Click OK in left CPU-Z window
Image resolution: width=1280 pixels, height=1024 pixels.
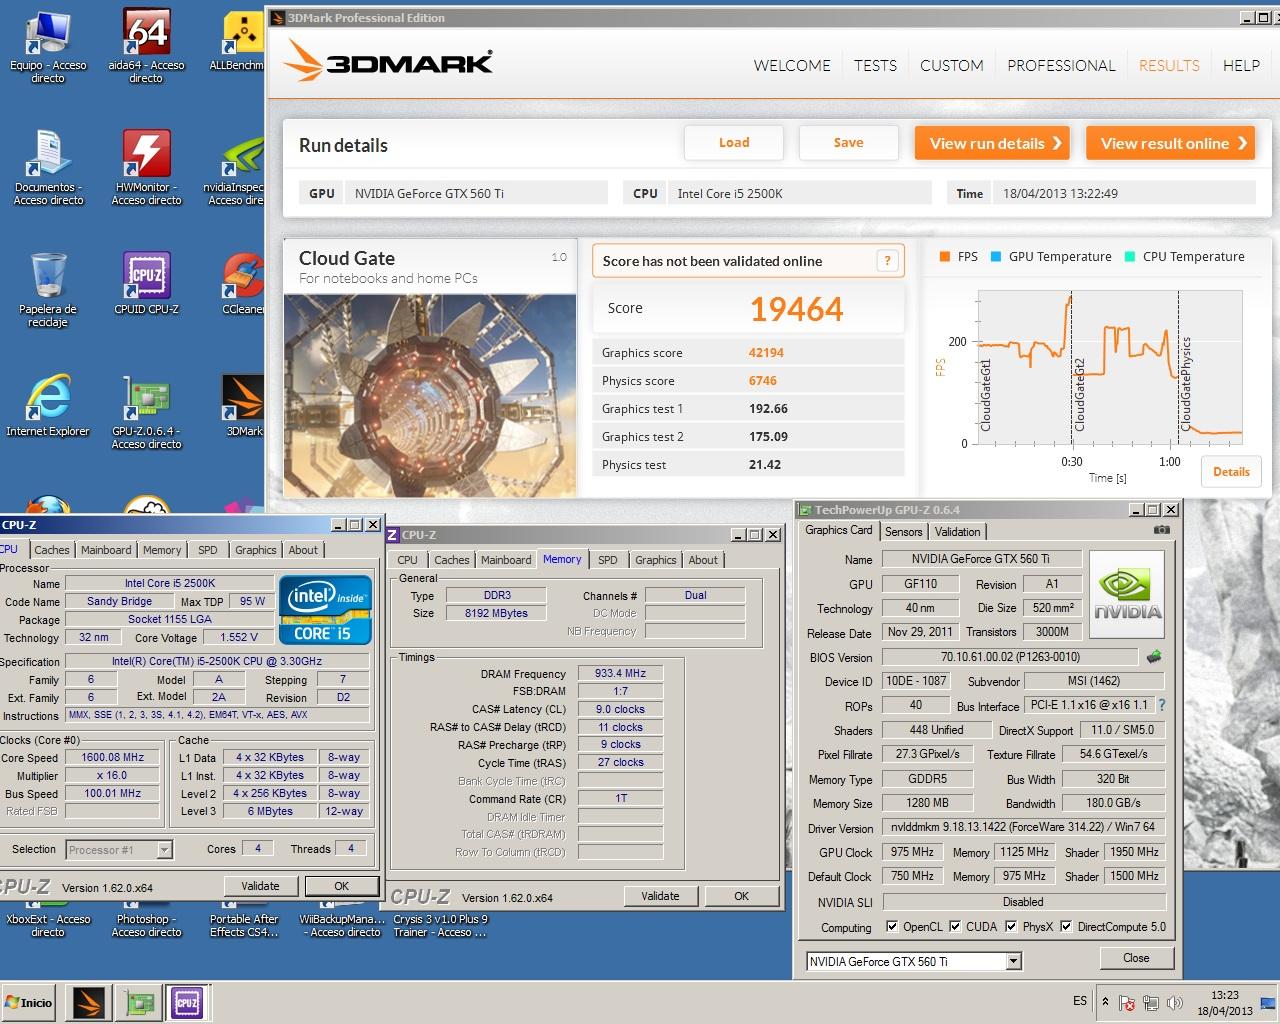click(x=341, y=886)
